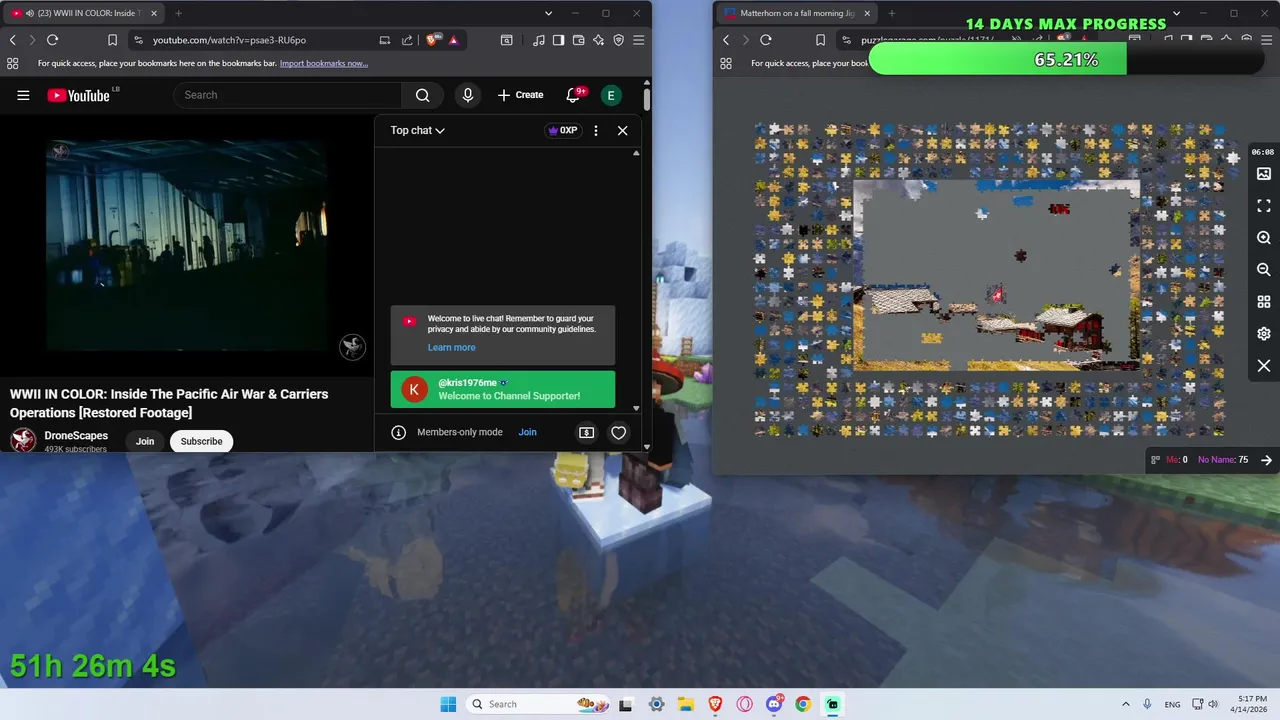Click the Join link for members-only chat
This screenshot has width=1280, height=720.
coord(527,432)
